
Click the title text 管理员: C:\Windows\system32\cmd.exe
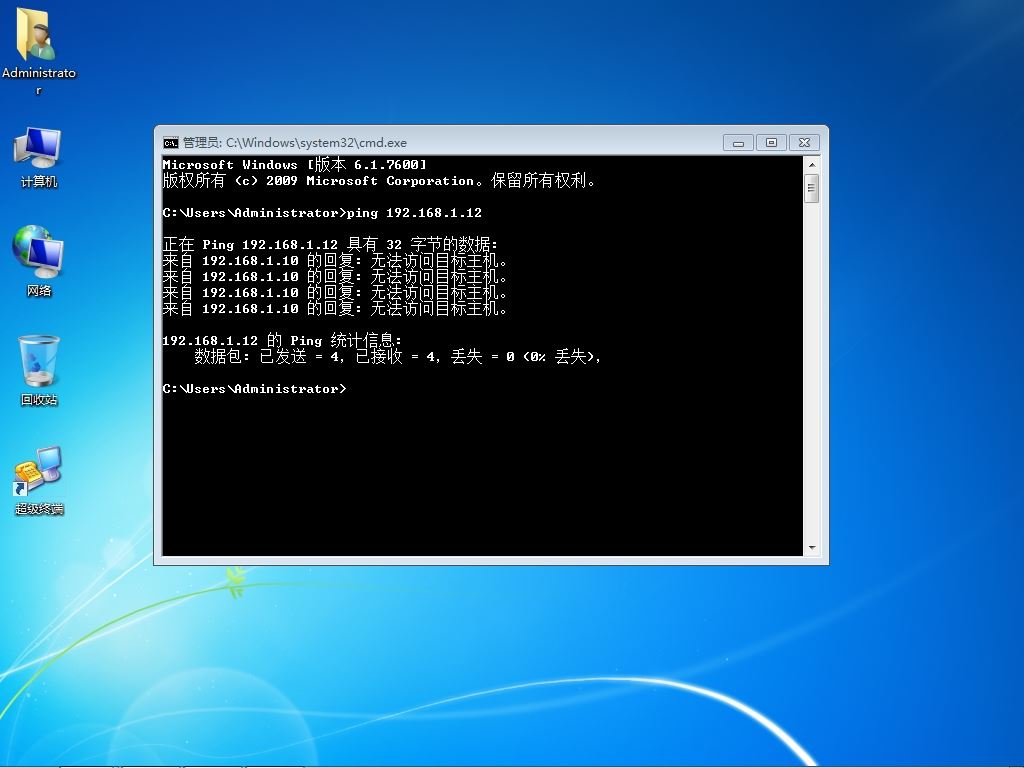[x=295, y=142]
